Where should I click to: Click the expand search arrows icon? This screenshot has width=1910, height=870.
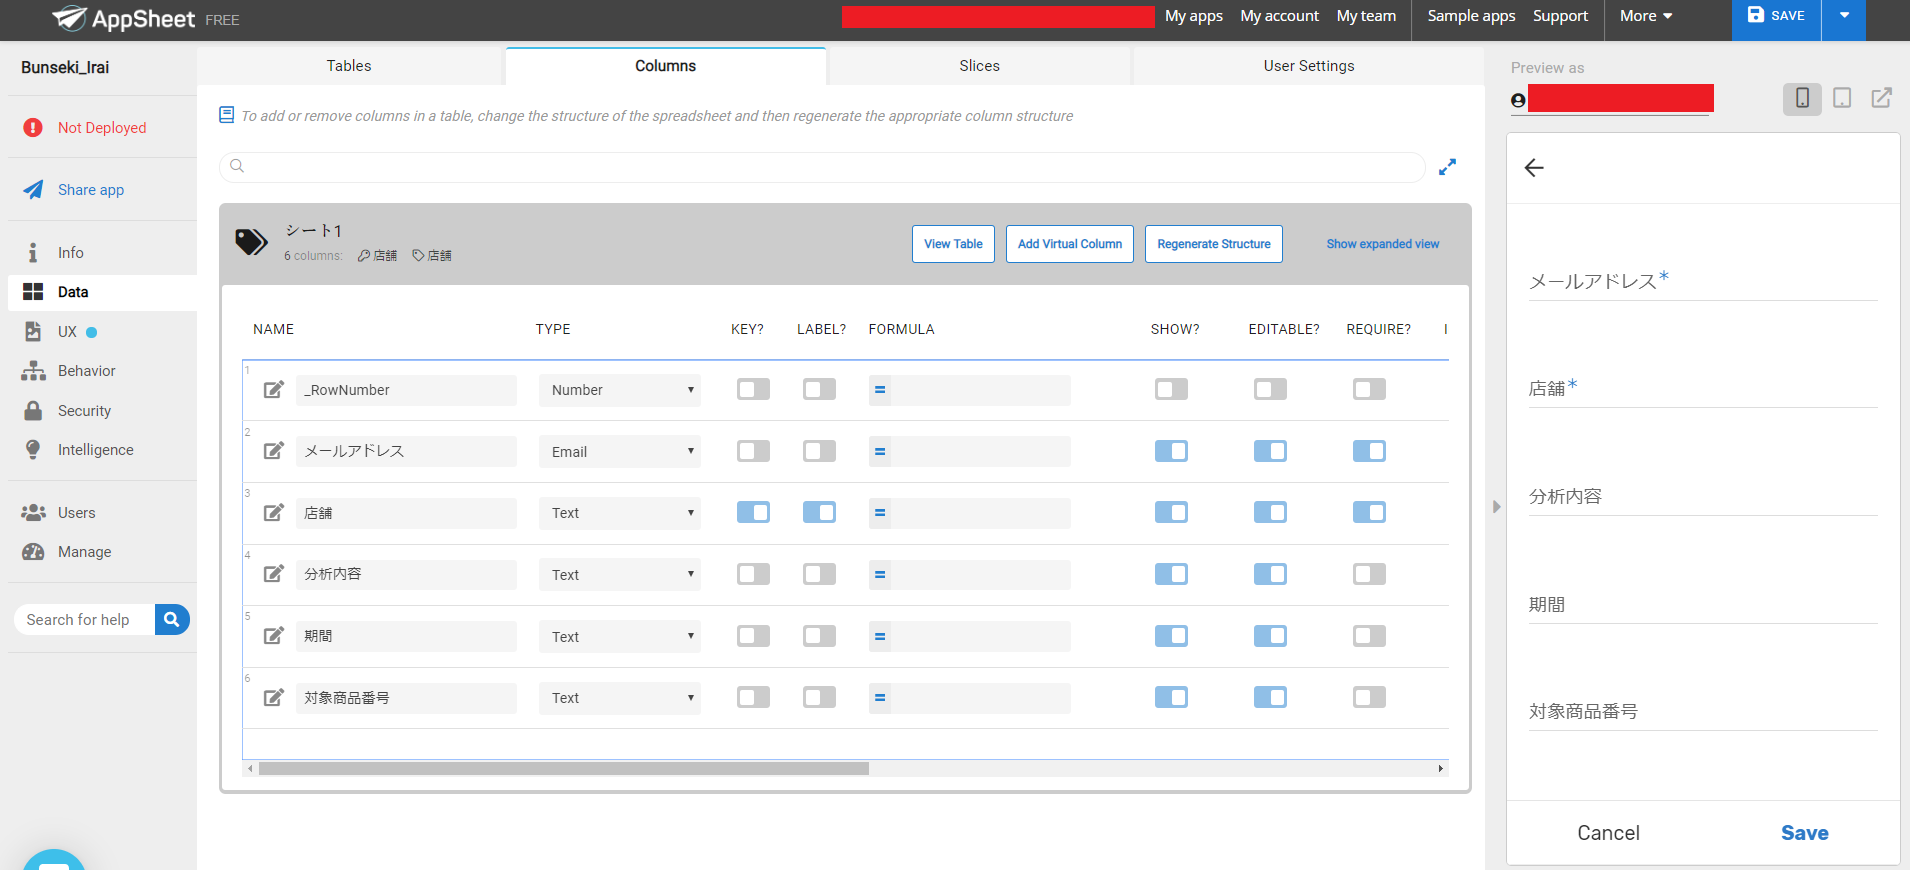click(x=1447, y=167)
